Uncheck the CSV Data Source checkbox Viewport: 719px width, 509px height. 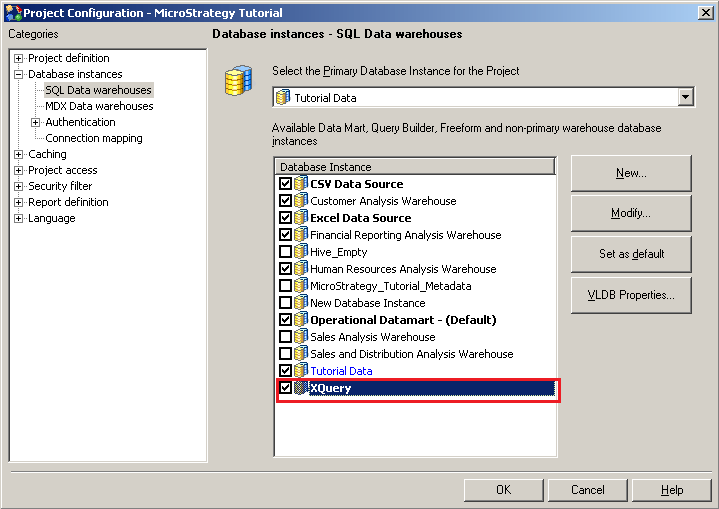tap(285, 183)
